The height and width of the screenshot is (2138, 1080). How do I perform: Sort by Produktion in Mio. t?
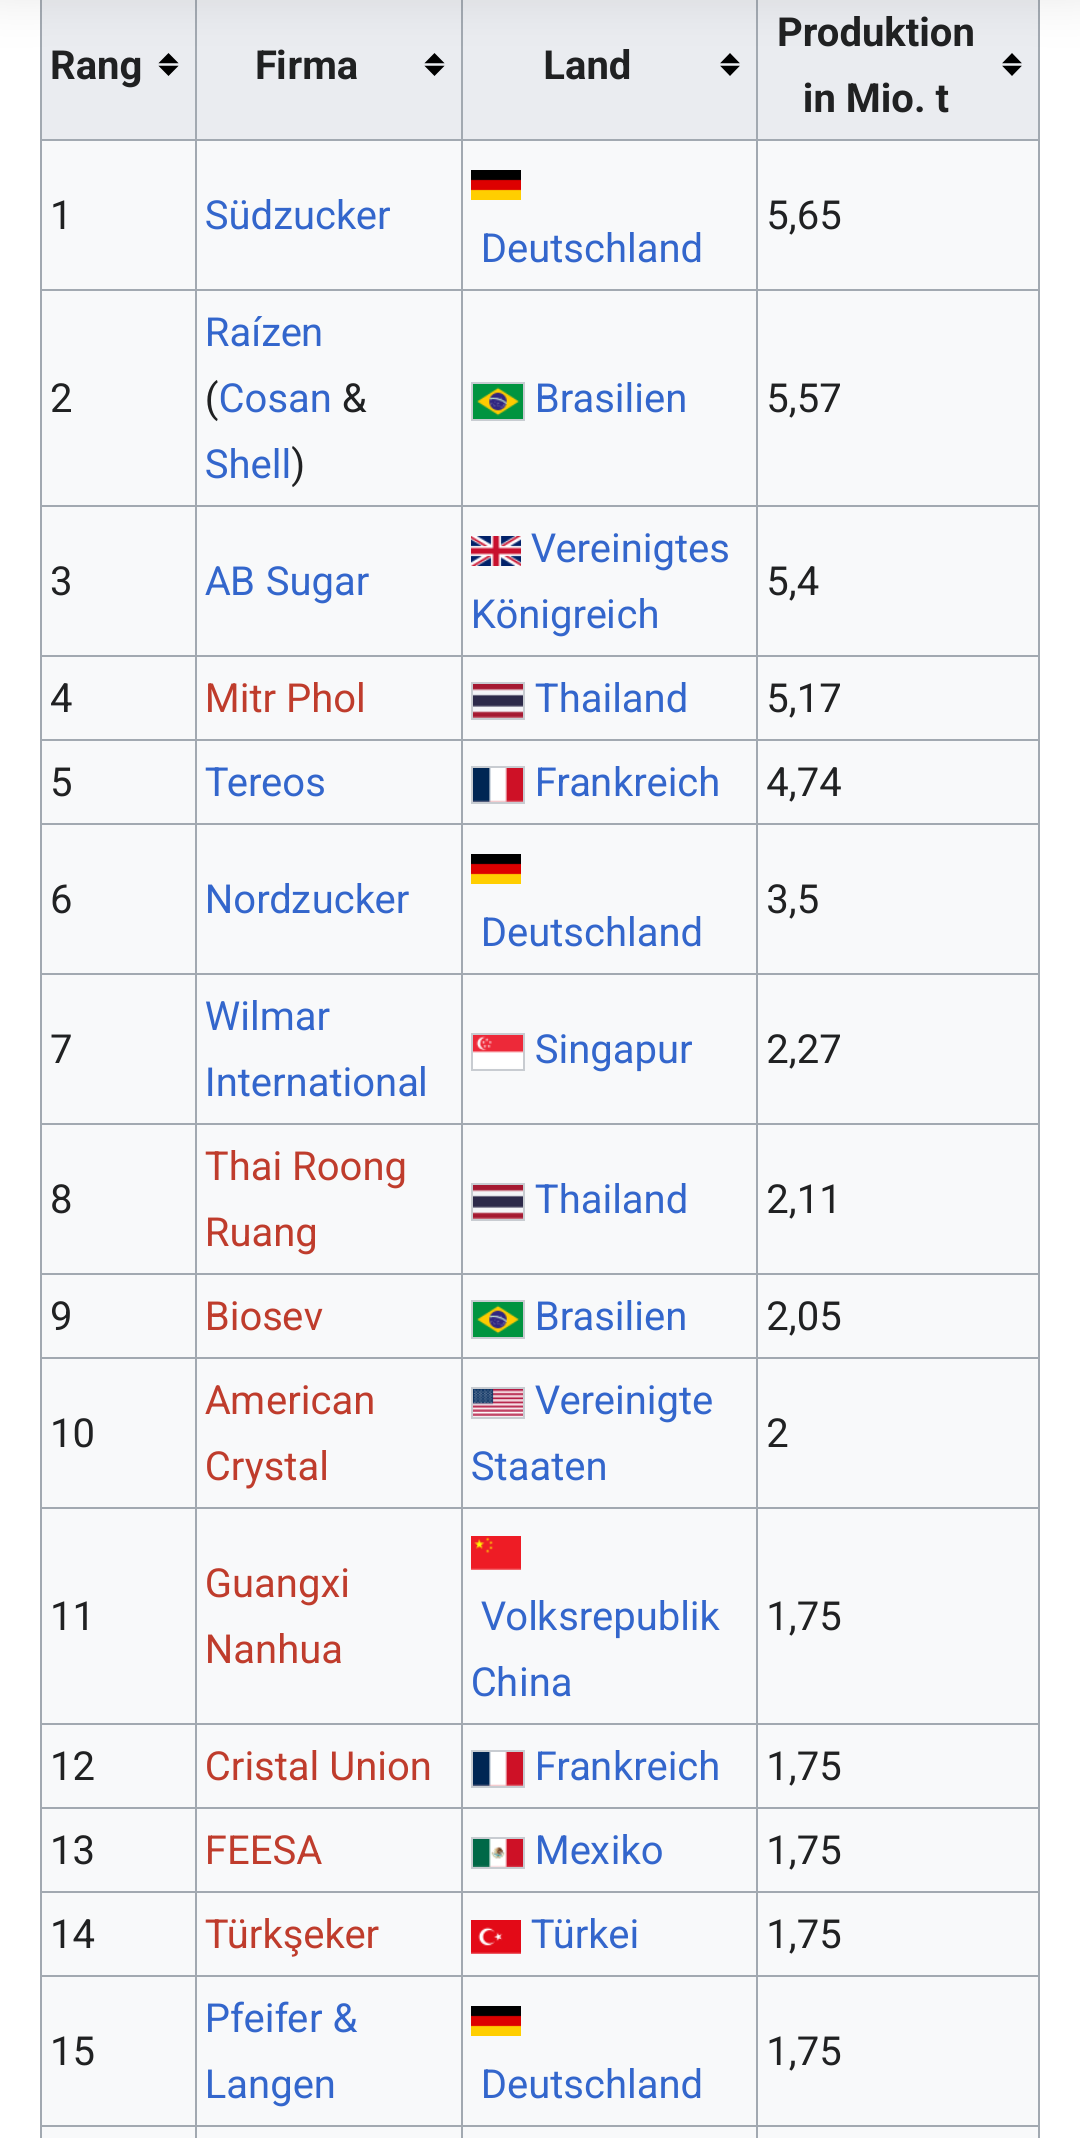tap(1012, 66)
